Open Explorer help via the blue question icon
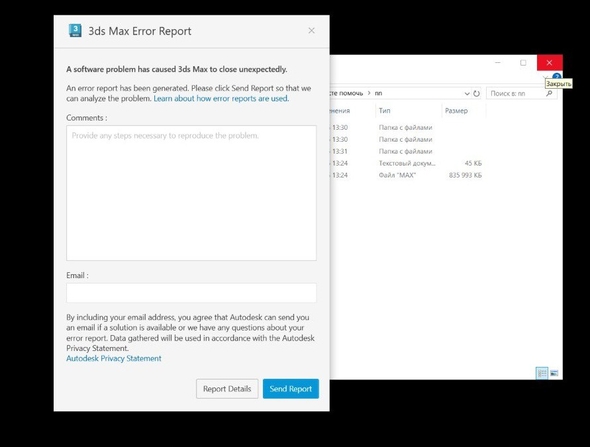 [x=557, y=76]
